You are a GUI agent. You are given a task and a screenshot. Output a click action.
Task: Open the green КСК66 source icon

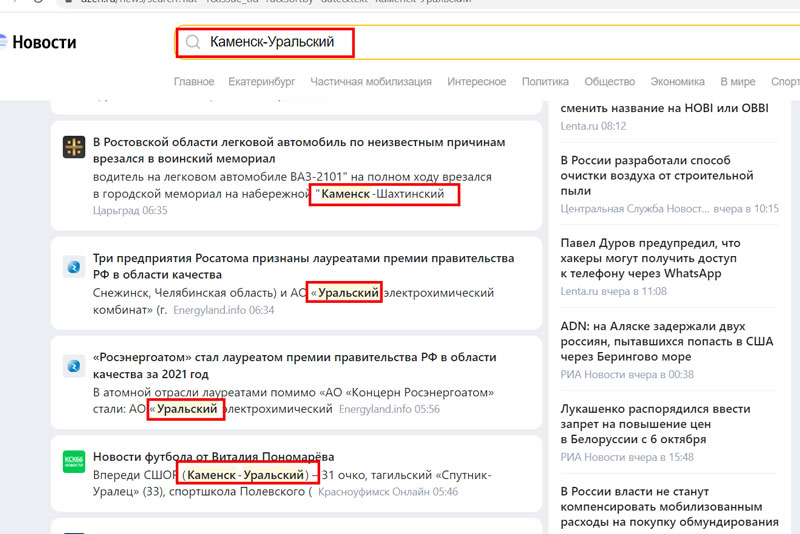click(x=74, y=462)
